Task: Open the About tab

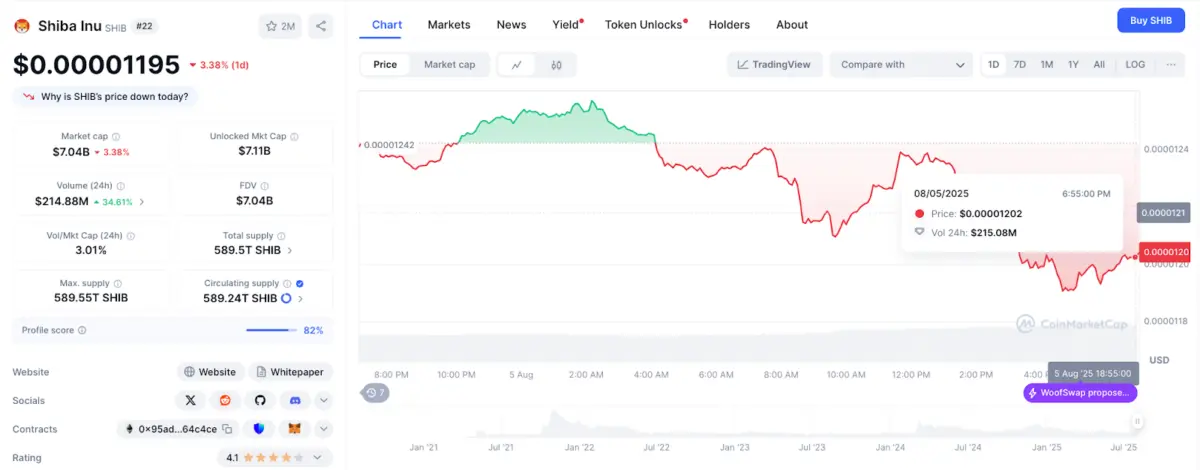Action: [792, 24]
